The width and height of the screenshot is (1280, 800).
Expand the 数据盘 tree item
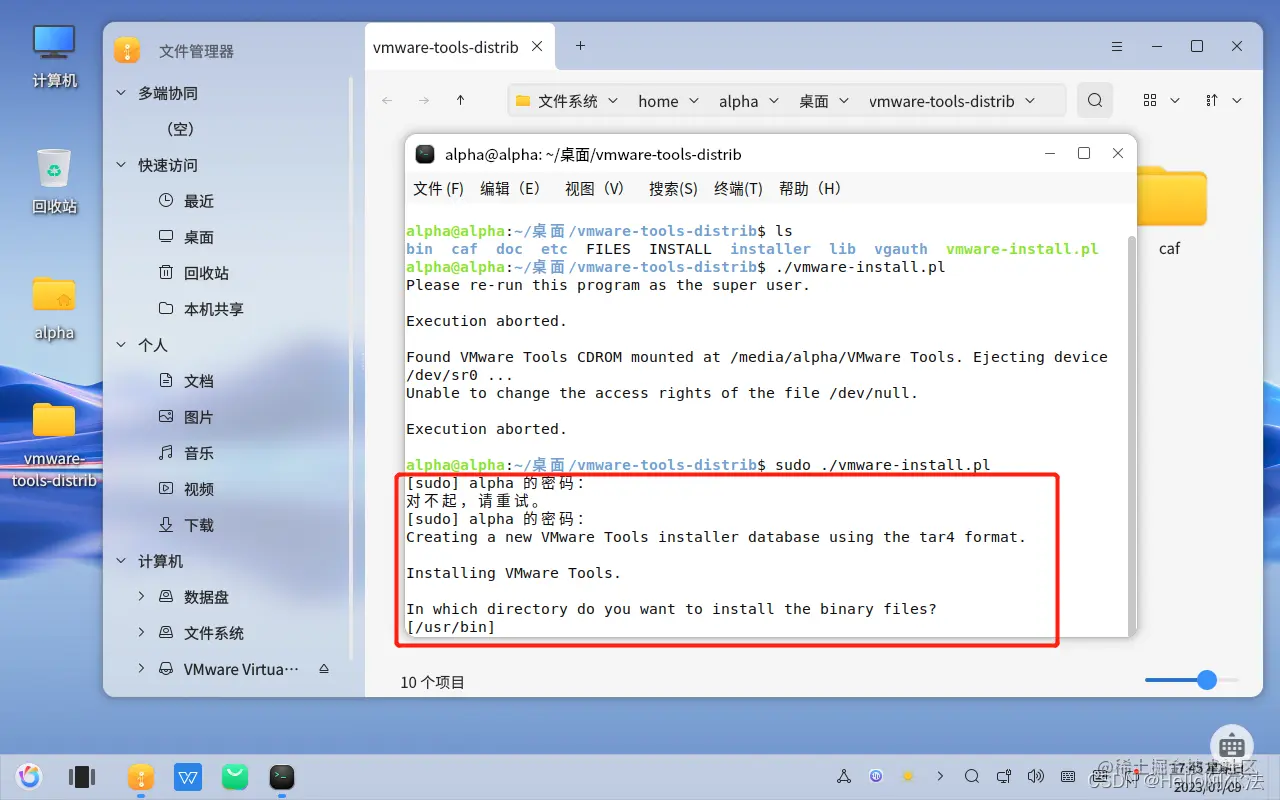(x=141, y=596)
